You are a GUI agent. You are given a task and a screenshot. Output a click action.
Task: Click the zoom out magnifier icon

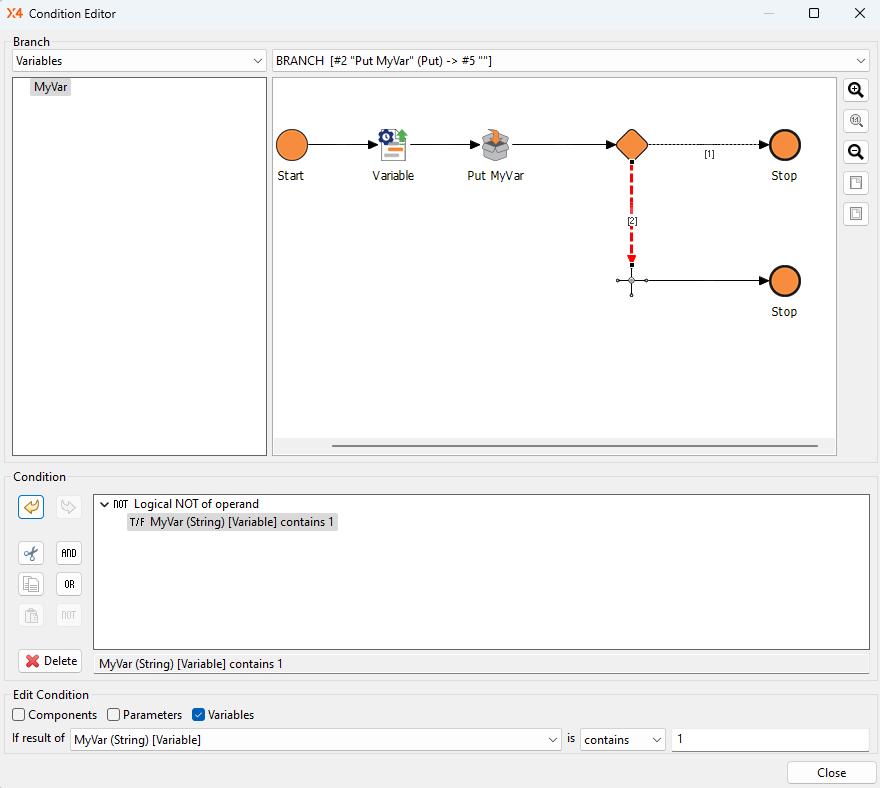pyautogui.click(x=855, y=152)
